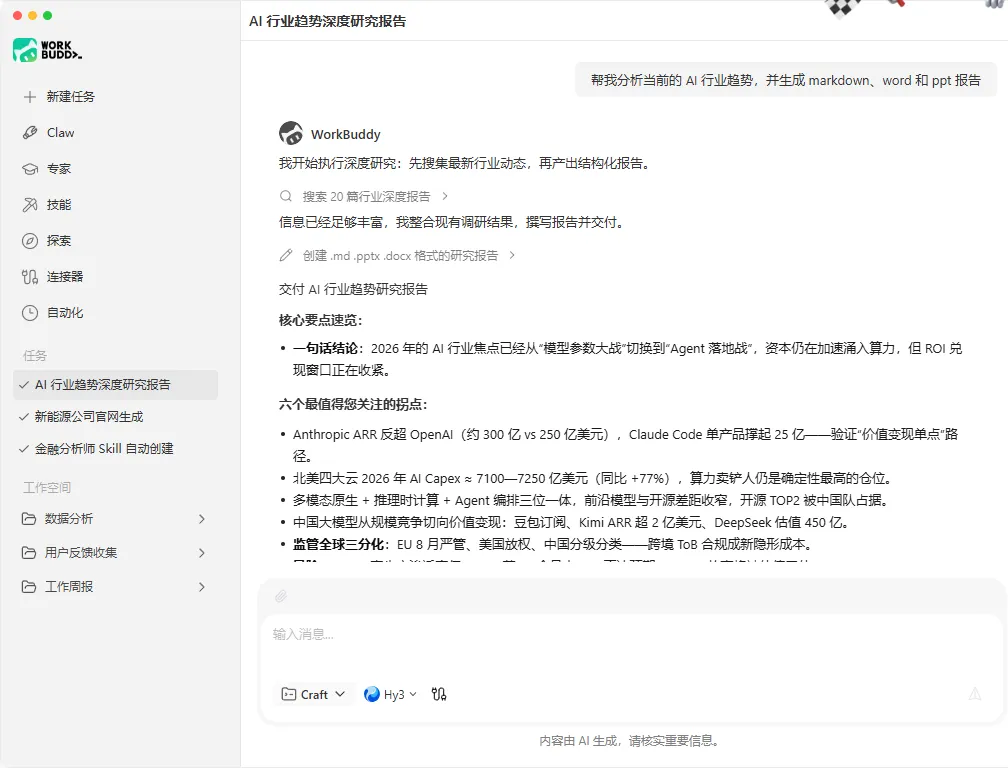Click the 内容由 AI 生成 disclaimer text
The image size is (1008, 768).
(x=629, y=741)
